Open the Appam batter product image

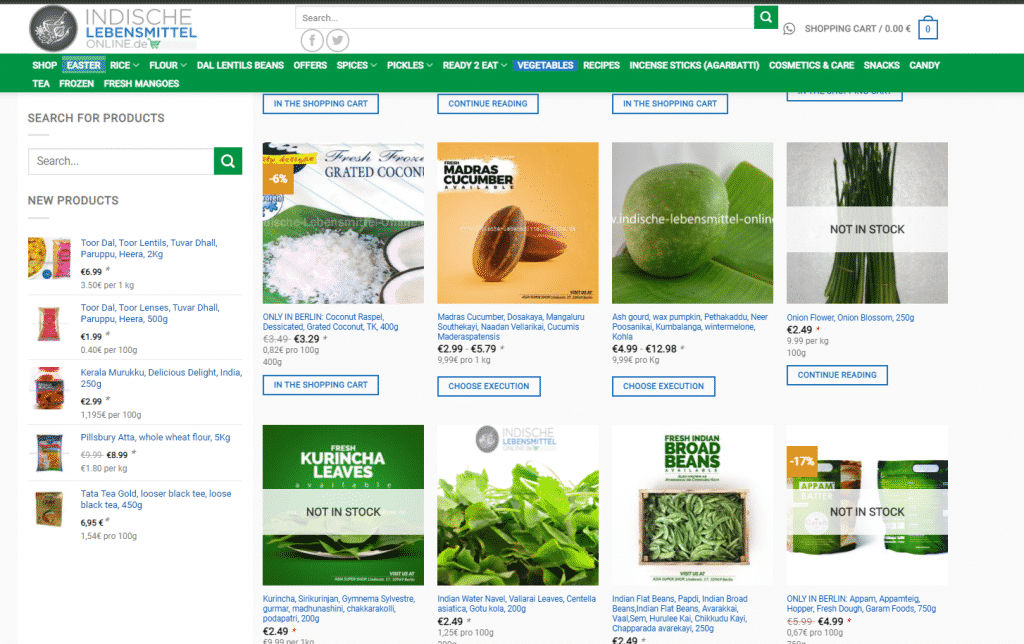[867, 505]
